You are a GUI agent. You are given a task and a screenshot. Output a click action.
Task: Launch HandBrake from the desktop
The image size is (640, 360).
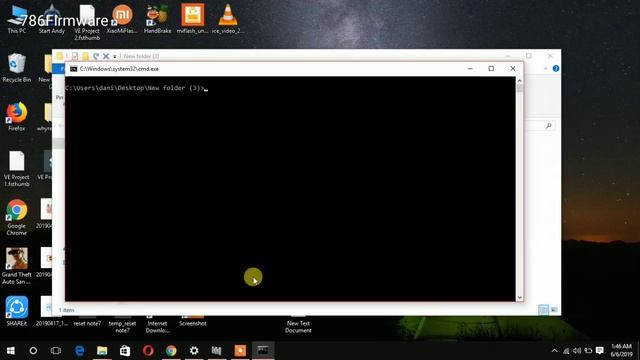(157, 19)
